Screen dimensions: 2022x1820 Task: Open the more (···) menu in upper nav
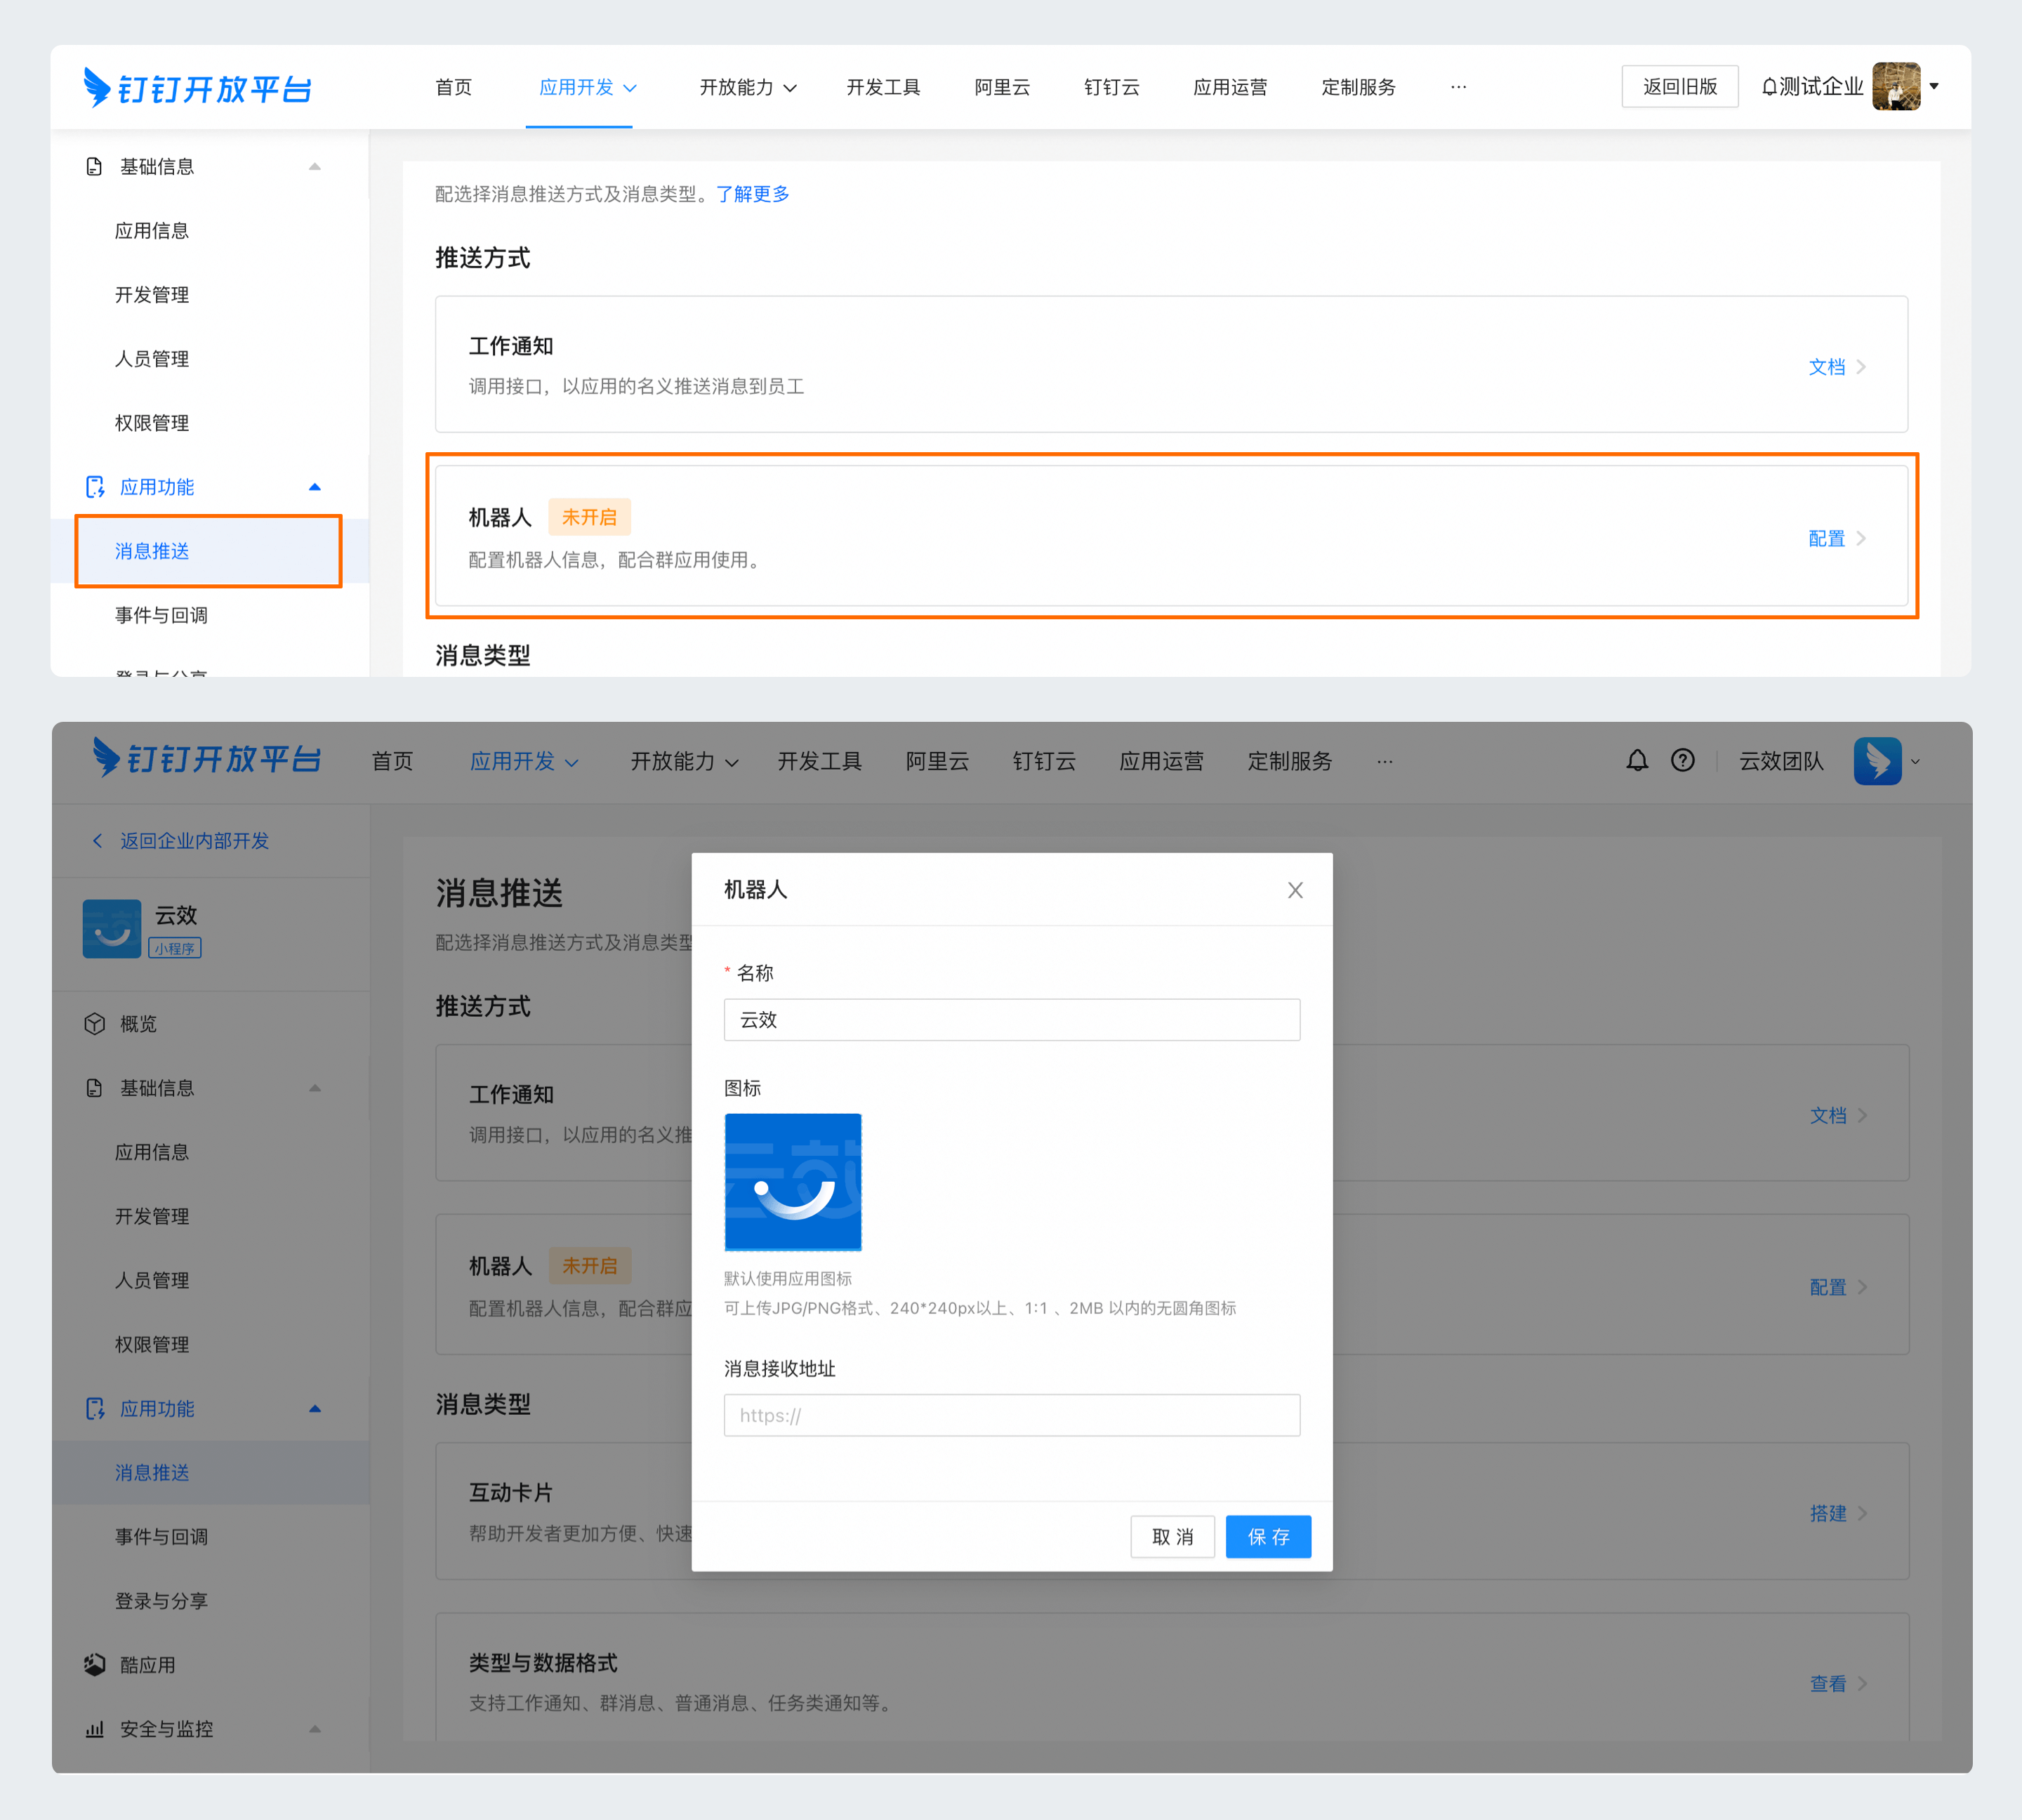(x=1458, y=87)
